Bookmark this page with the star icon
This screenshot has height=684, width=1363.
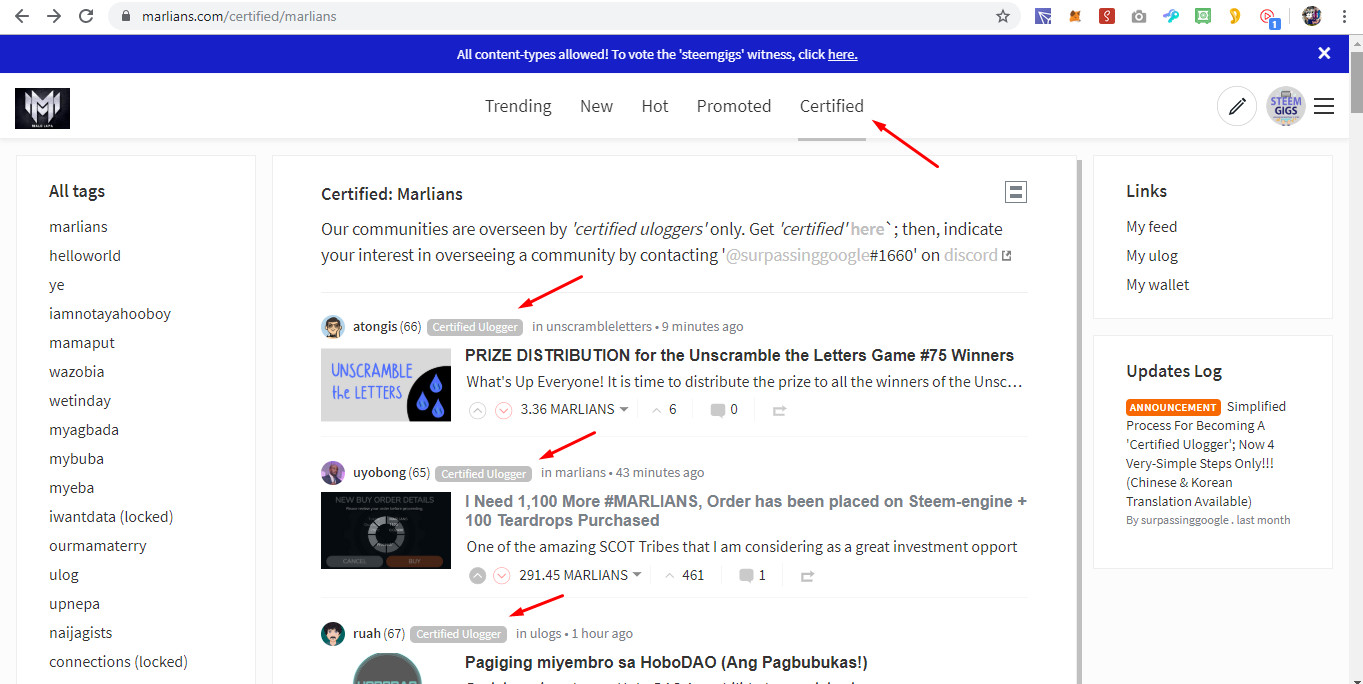click(x=1003, y=16)
